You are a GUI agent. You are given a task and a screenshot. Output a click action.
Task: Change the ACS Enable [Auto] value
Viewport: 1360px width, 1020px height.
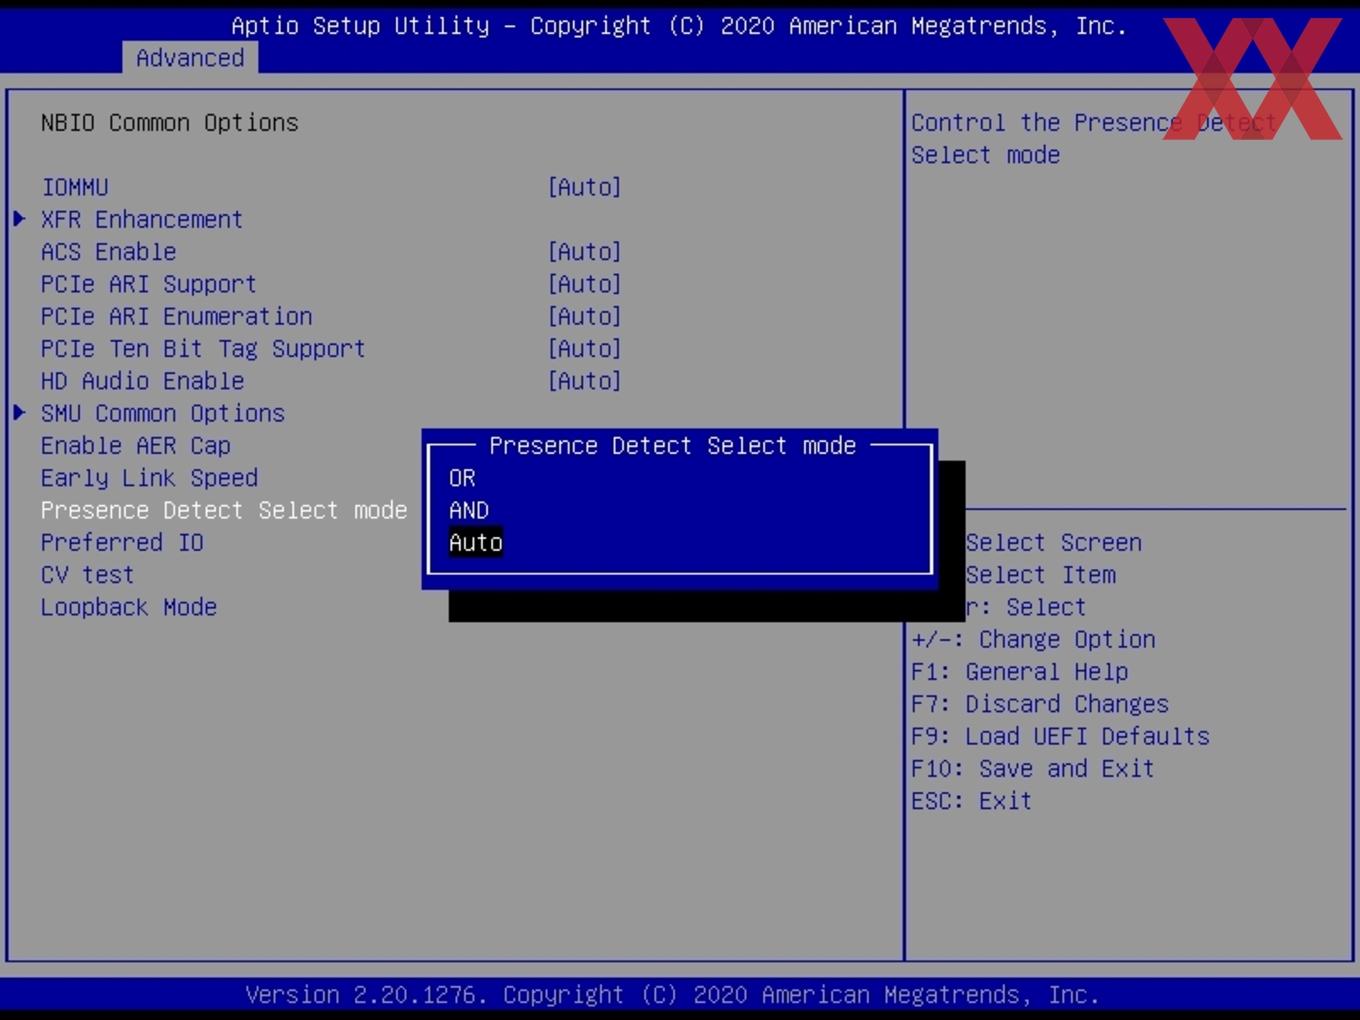(585, 251)
